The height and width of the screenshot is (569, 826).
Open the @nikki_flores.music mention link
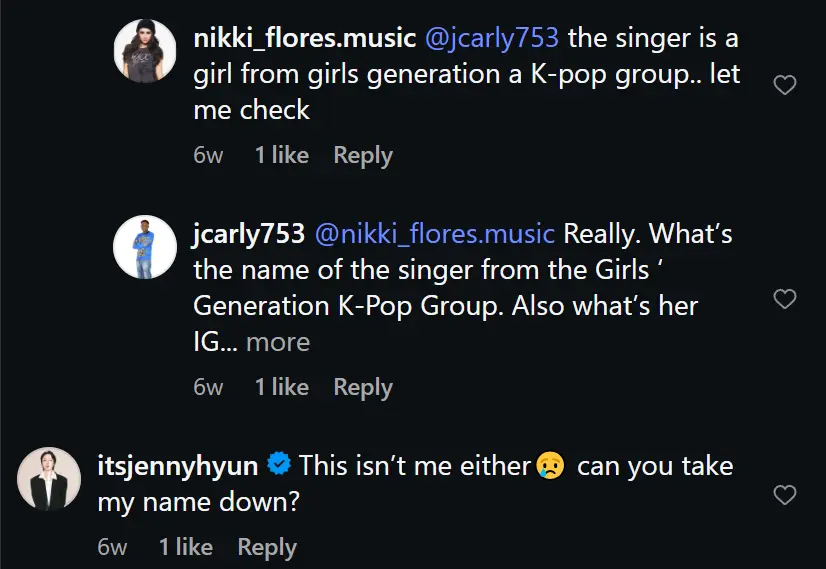[x=435, y=234]
